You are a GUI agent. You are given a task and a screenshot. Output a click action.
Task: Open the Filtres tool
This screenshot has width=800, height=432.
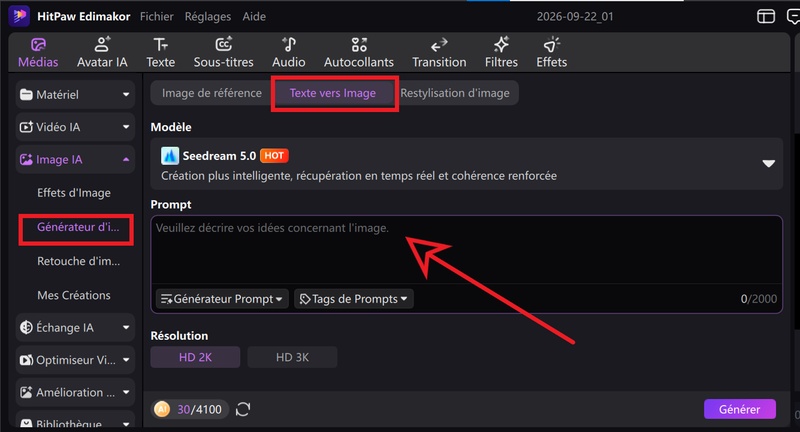501,53
